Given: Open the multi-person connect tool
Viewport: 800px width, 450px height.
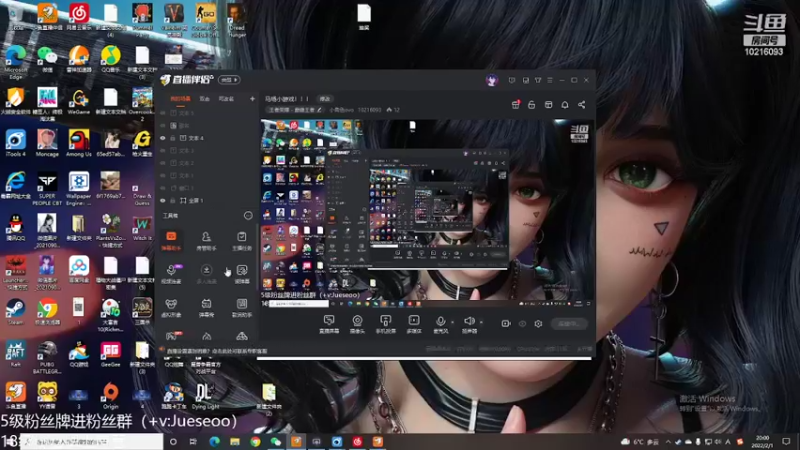Looking at the screenshot, I should click(x=206, y=273).
